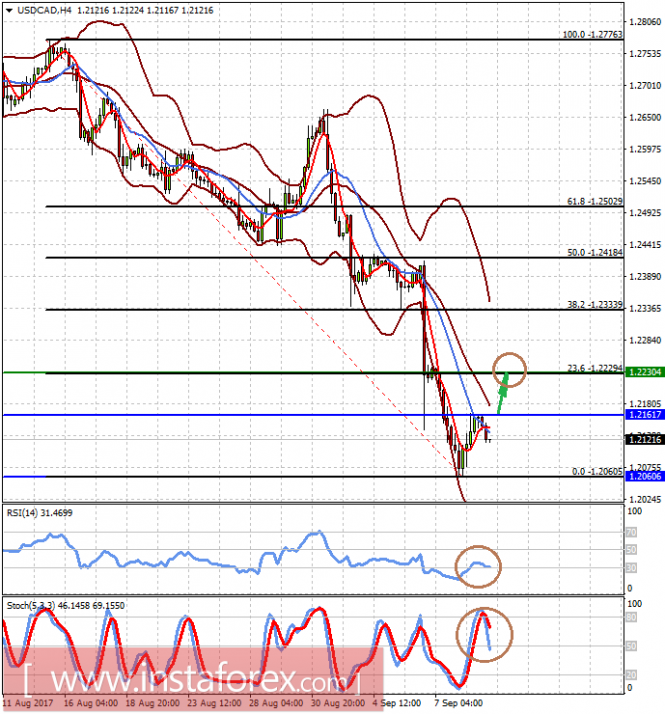Select the 7 Sep 04:00 time axis label
The image size is (665, 714).
click(458, 703)
